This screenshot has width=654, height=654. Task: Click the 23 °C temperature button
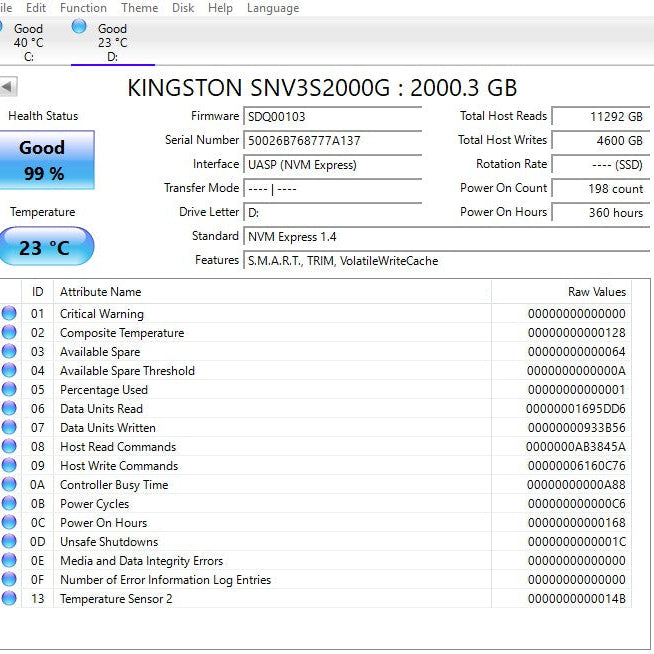click(46, 247)
